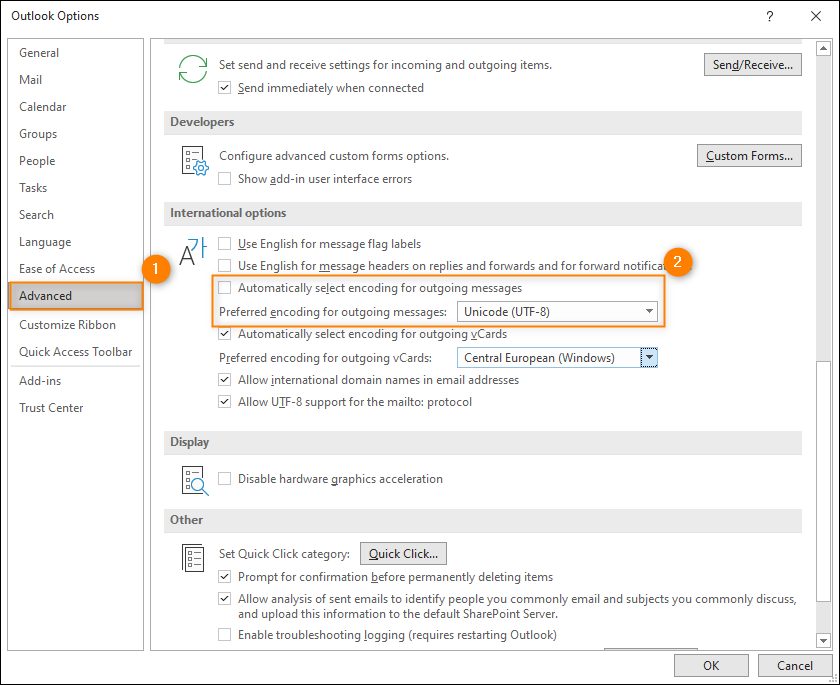This screenshot has height=685, width=840.
Task: Check Disable hardware graphics acceleration
Action: click(224, 479)
